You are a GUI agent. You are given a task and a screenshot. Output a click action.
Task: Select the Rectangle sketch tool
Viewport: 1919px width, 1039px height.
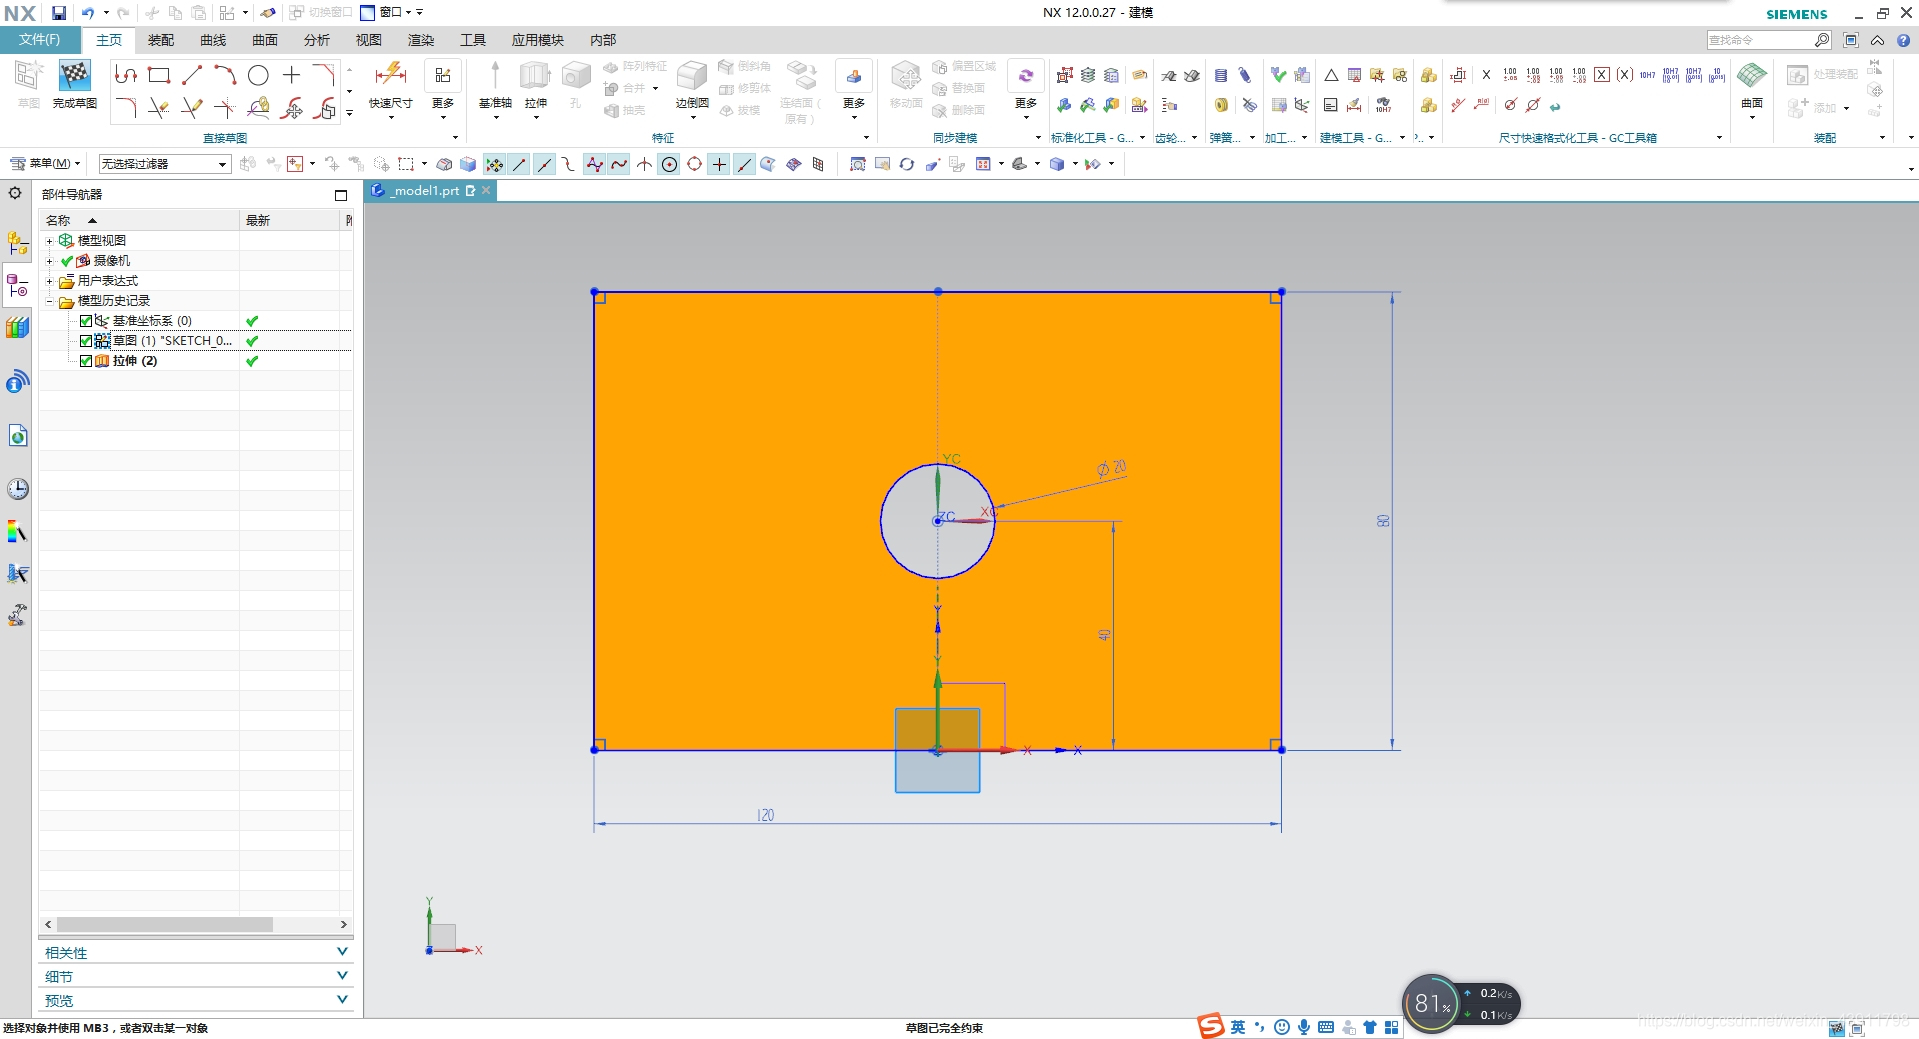click(158, 75)
